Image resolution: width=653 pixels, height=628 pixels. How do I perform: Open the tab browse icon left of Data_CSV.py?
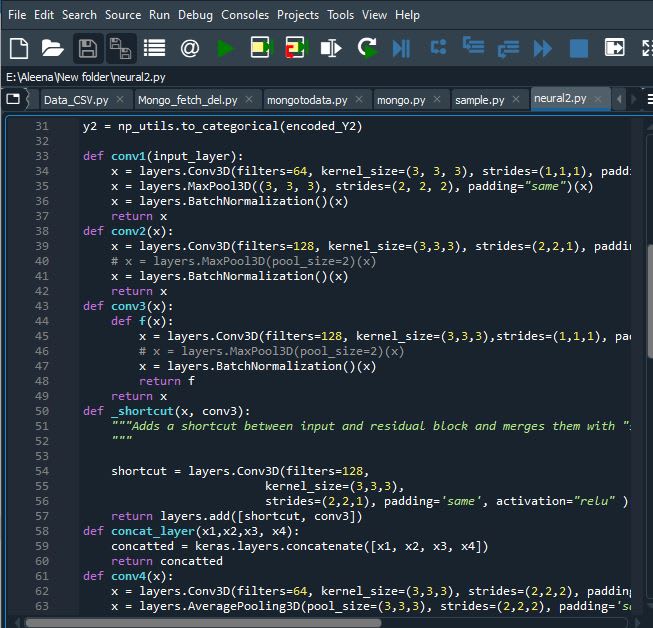[x=13, y=99]
